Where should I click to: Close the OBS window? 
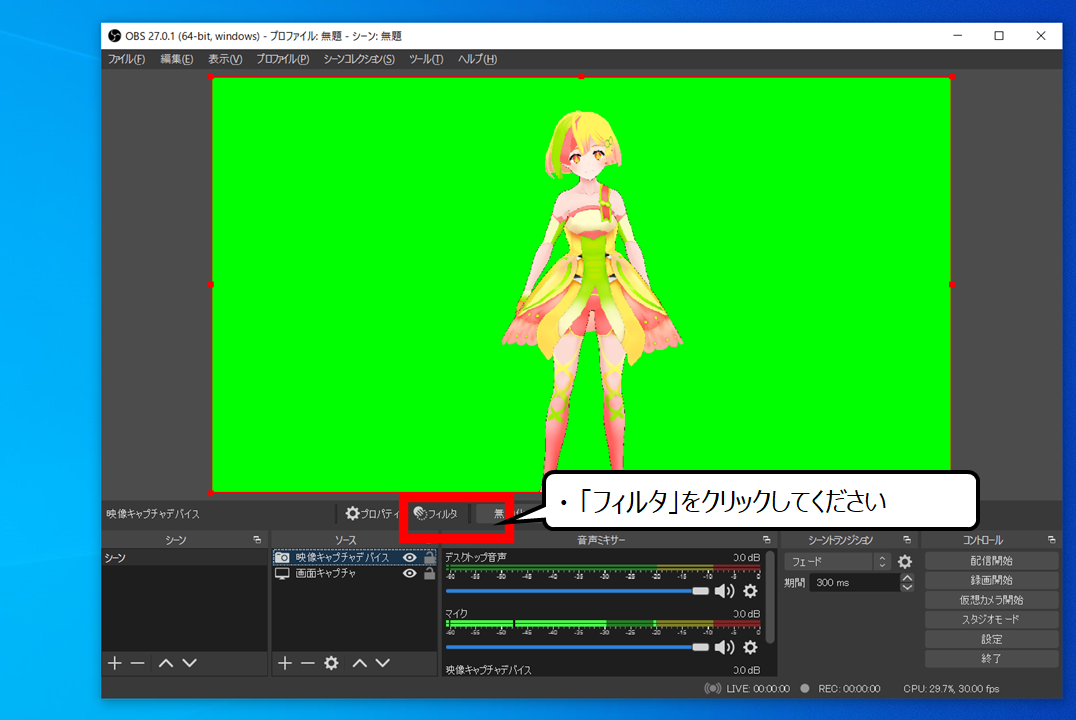click(x=1041, y=36)
